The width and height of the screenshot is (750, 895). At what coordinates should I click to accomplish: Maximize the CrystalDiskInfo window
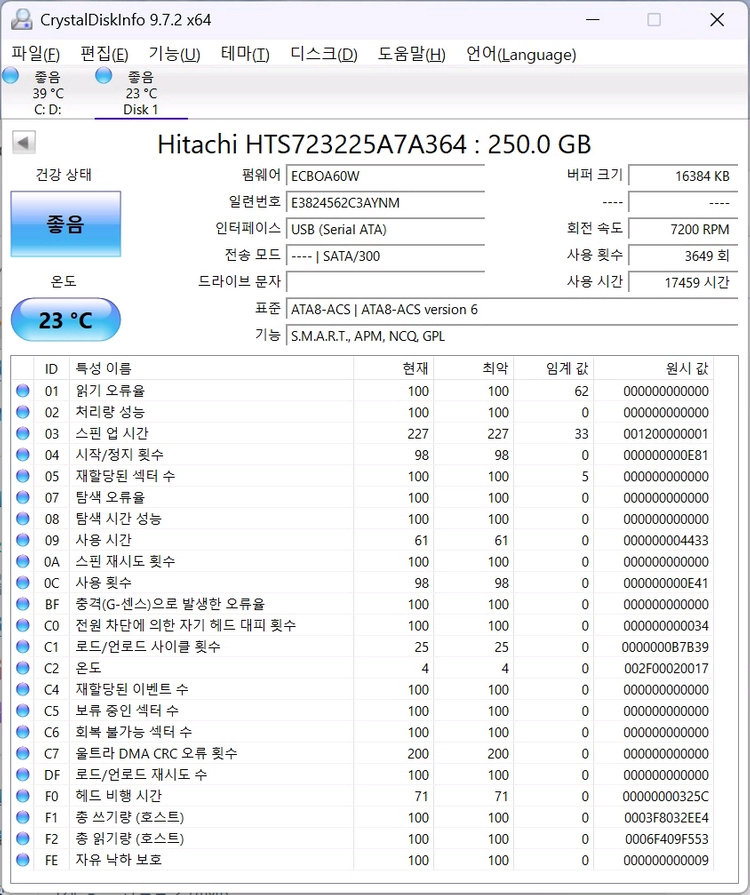pos(654,20)
